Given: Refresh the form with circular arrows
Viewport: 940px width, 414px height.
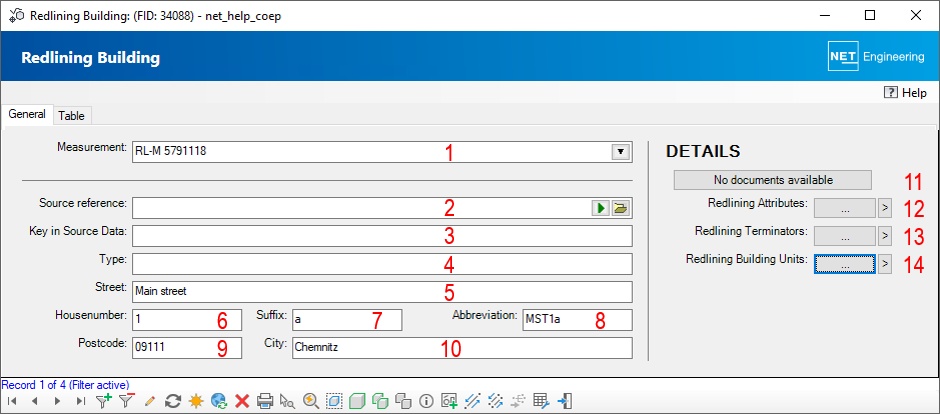Looking at the screenshot, I should pyautogui.click(x=173, y=401).
